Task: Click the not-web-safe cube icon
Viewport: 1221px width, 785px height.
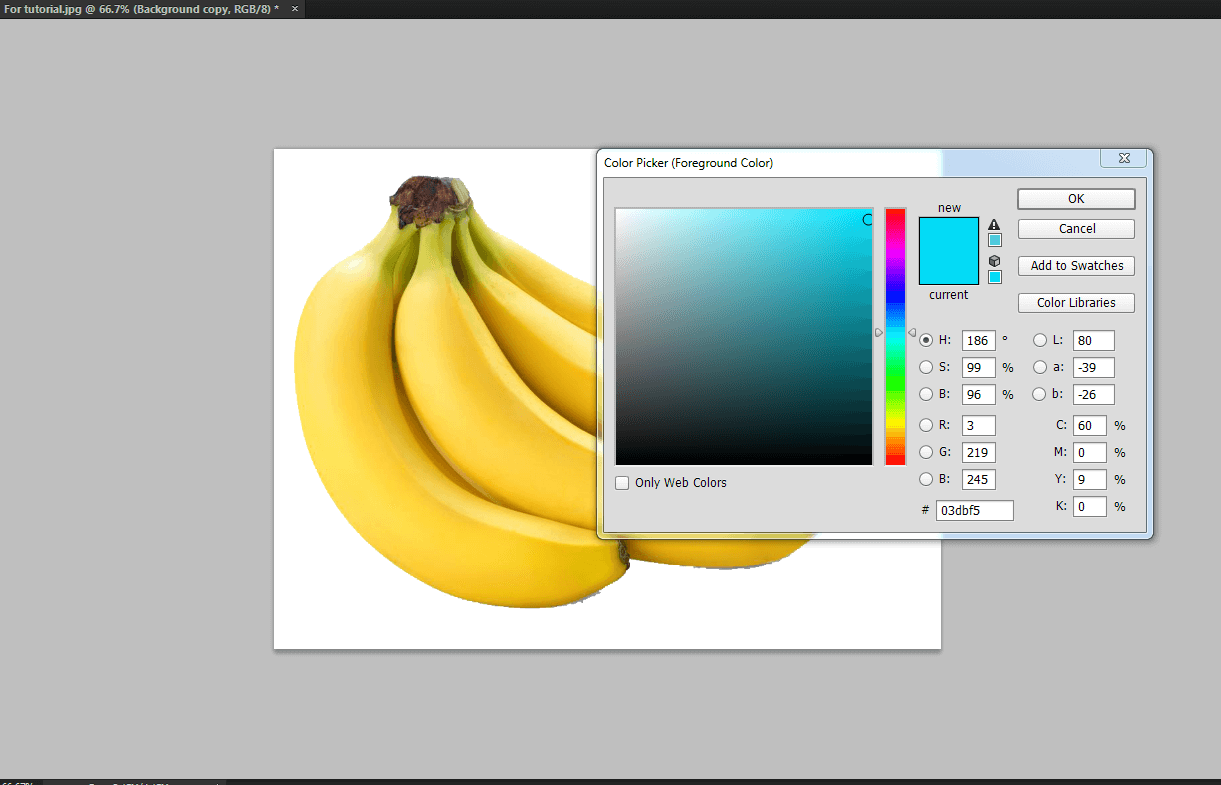Action: pyautogui.click(x=994, y=261)
